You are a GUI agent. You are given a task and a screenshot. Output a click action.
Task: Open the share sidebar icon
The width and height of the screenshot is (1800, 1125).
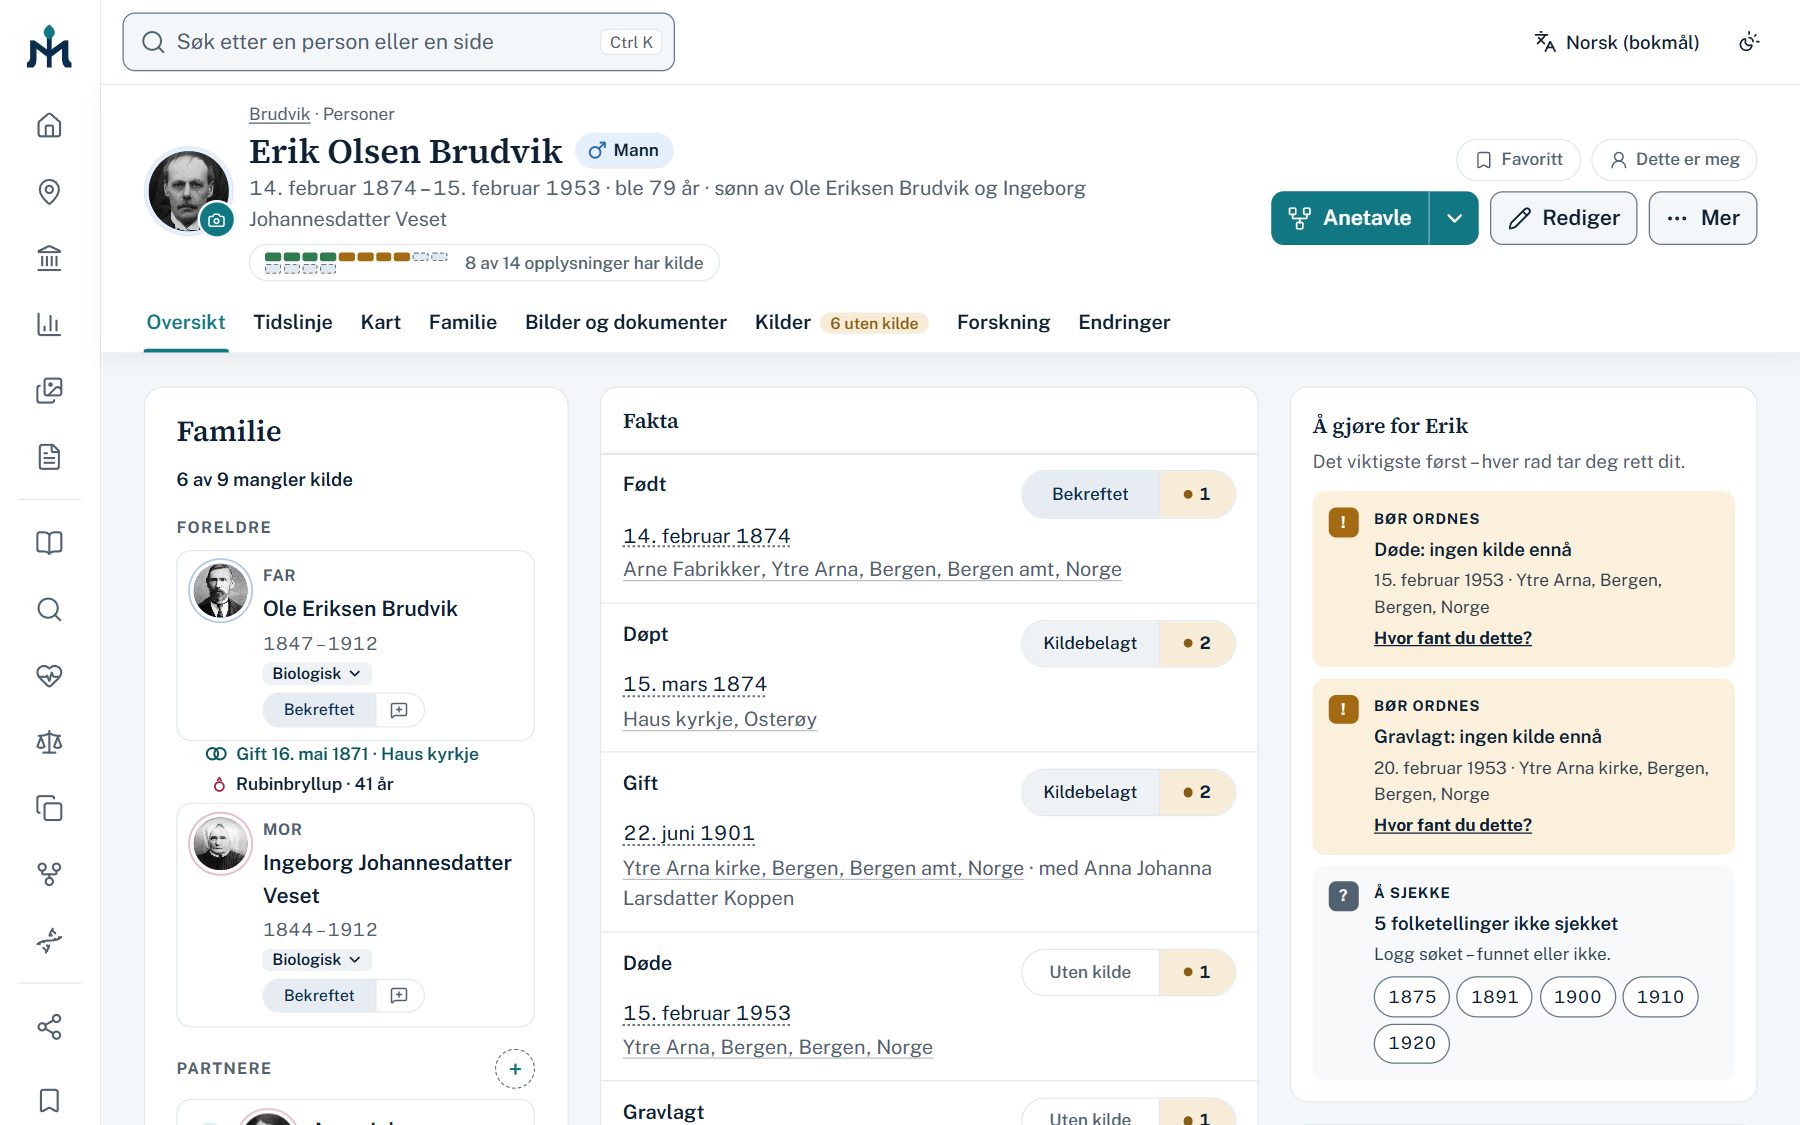[49, 1027]
